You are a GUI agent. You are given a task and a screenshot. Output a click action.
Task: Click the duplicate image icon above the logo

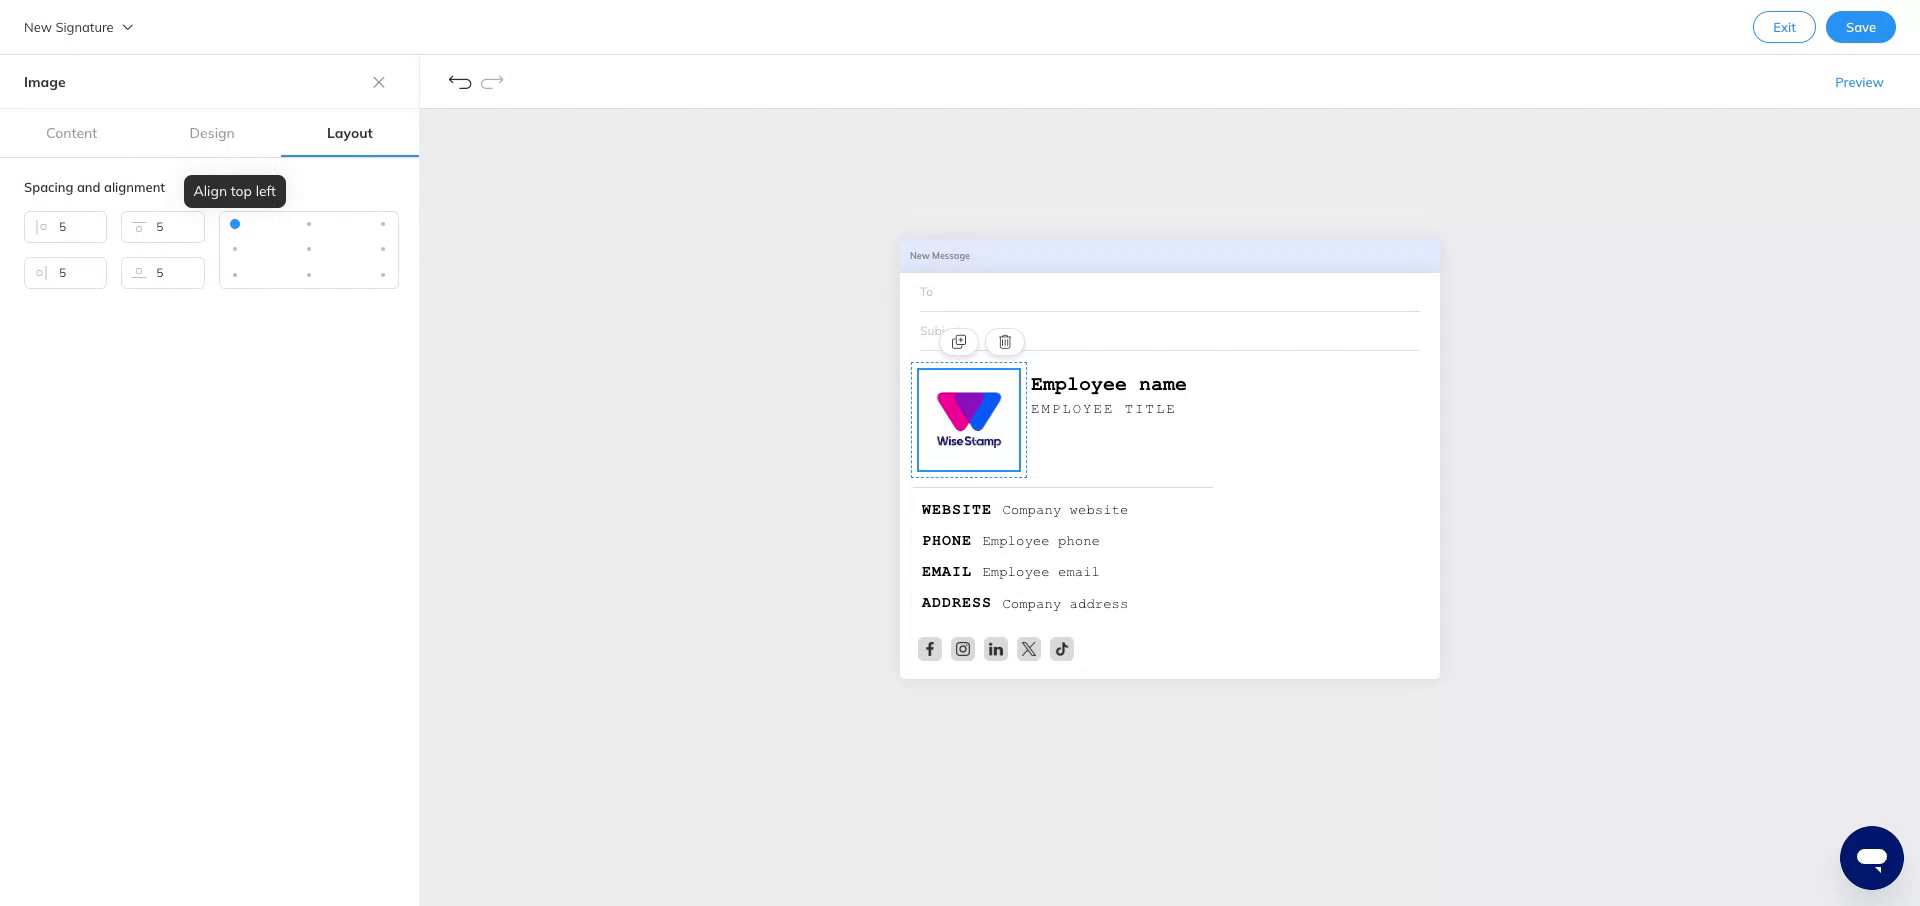point(959,342)
